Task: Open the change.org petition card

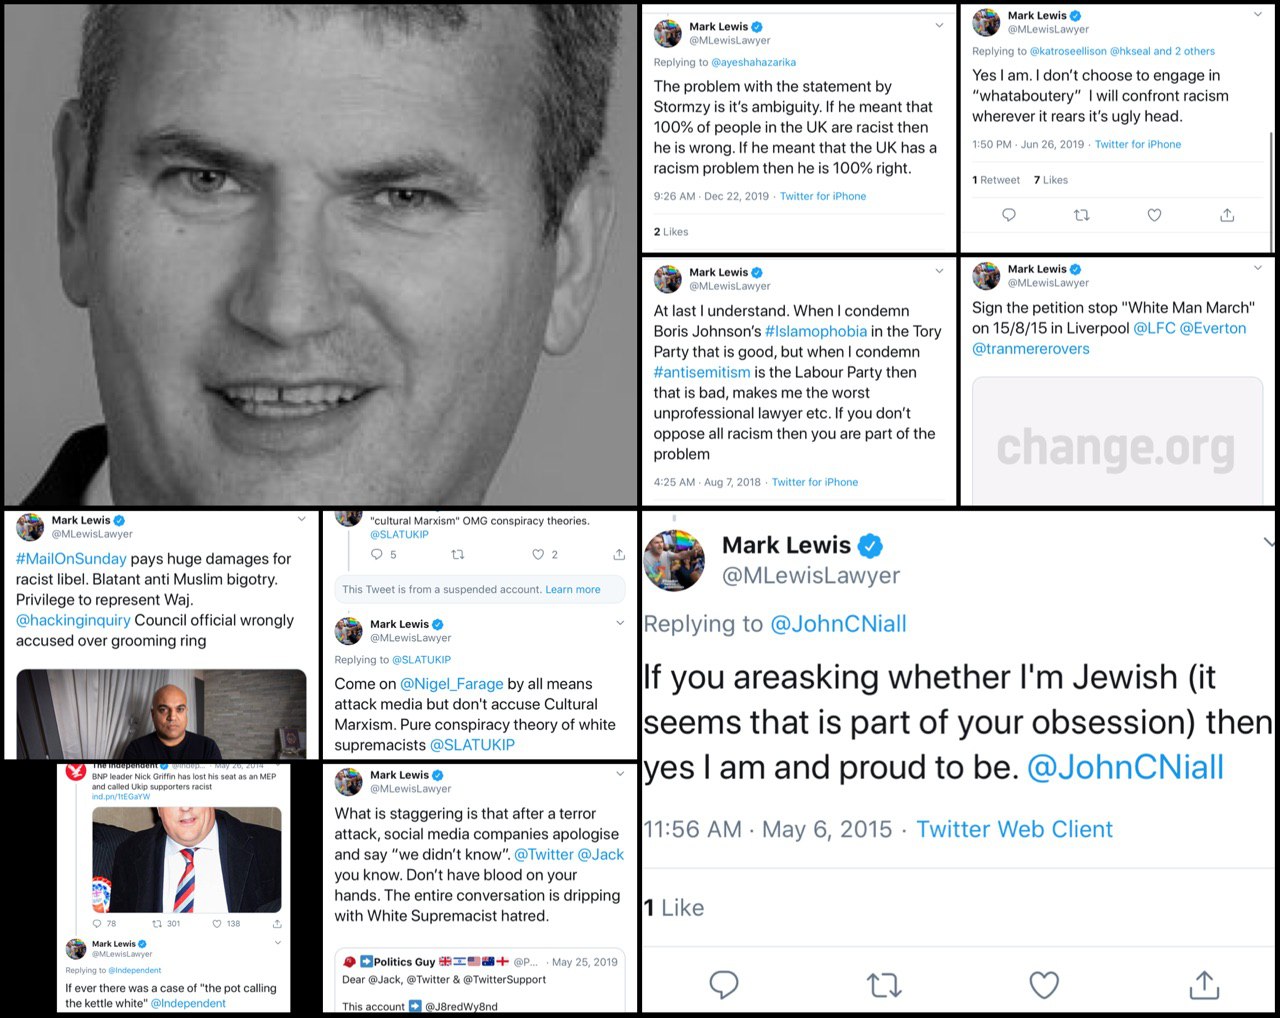Action: 1117,441
